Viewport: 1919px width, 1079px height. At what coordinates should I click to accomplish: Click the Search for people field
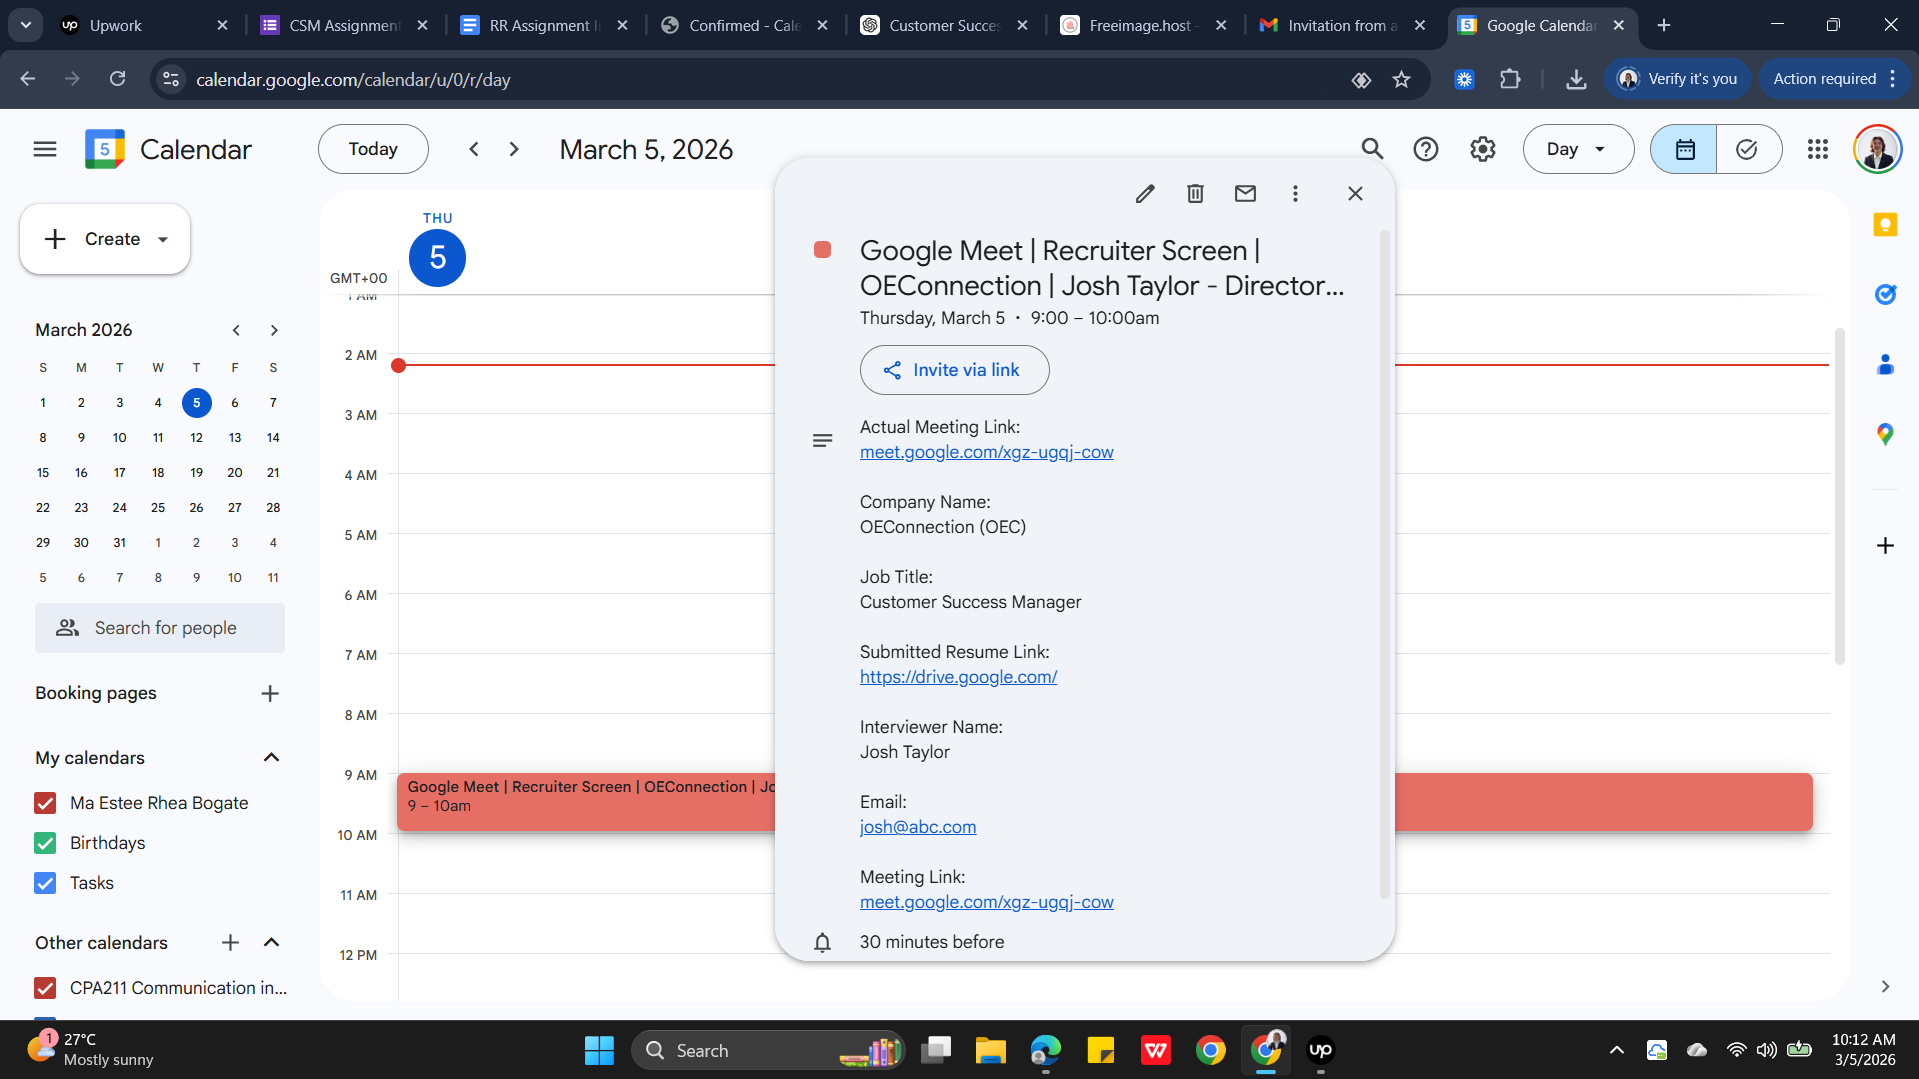coord(160,628)
